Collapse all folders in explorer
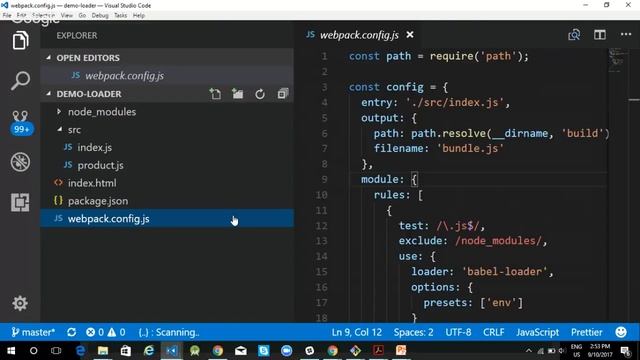Image resolution: width=640 pixels, height=360 pixels. pos(283,94)
